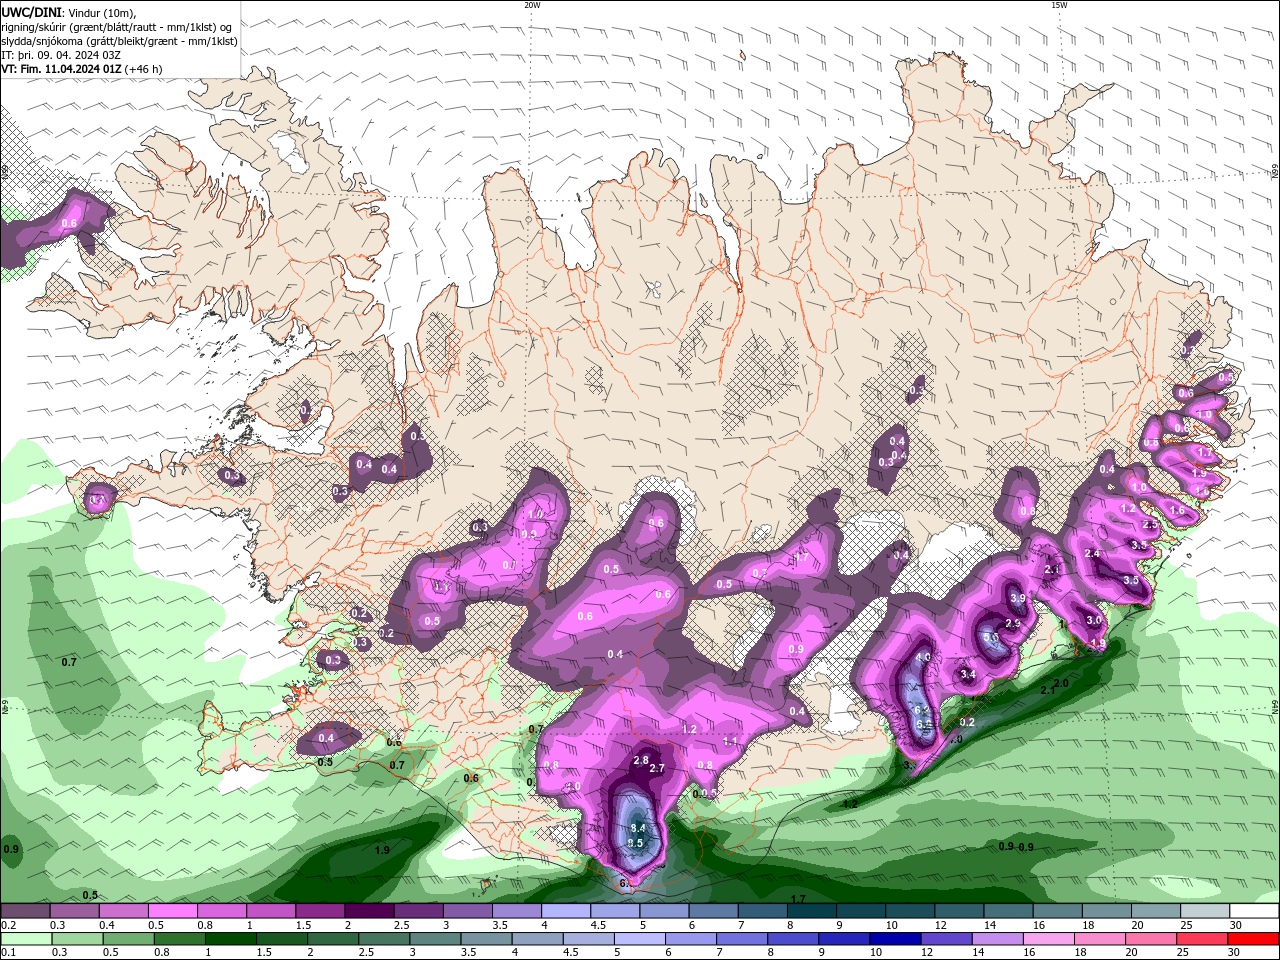Select the dark teal snow swatch labeled 8

coord(812,911)
